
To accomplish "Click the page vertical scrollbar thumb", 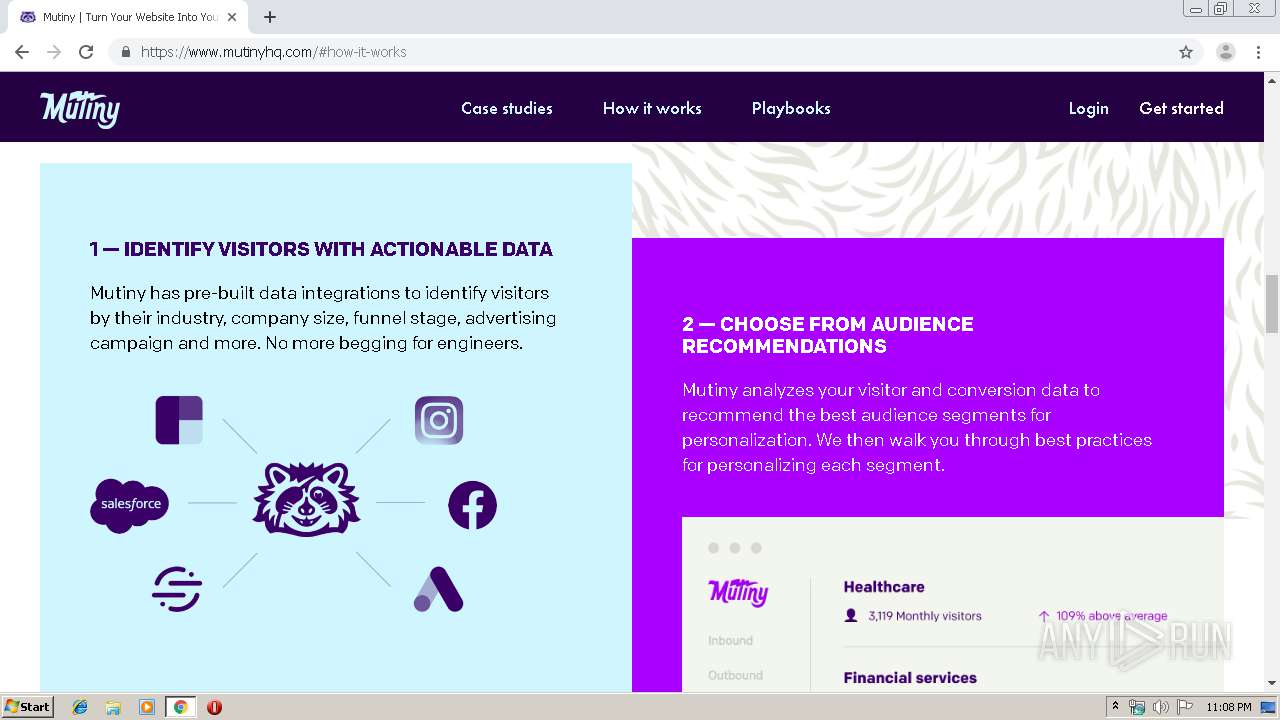I will (x=1272, y=303).
